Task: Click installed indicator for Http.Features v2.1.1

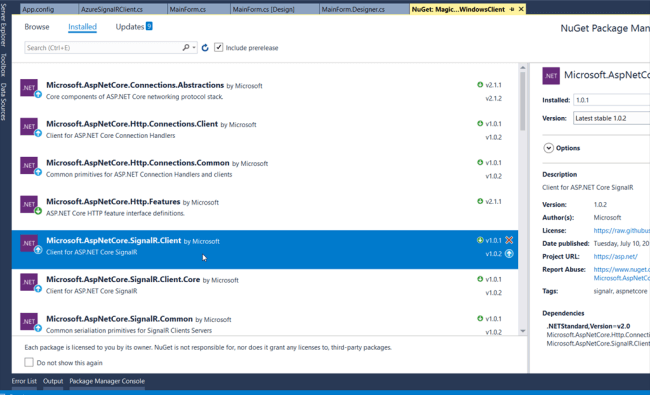Action: [x=480, y=201]
